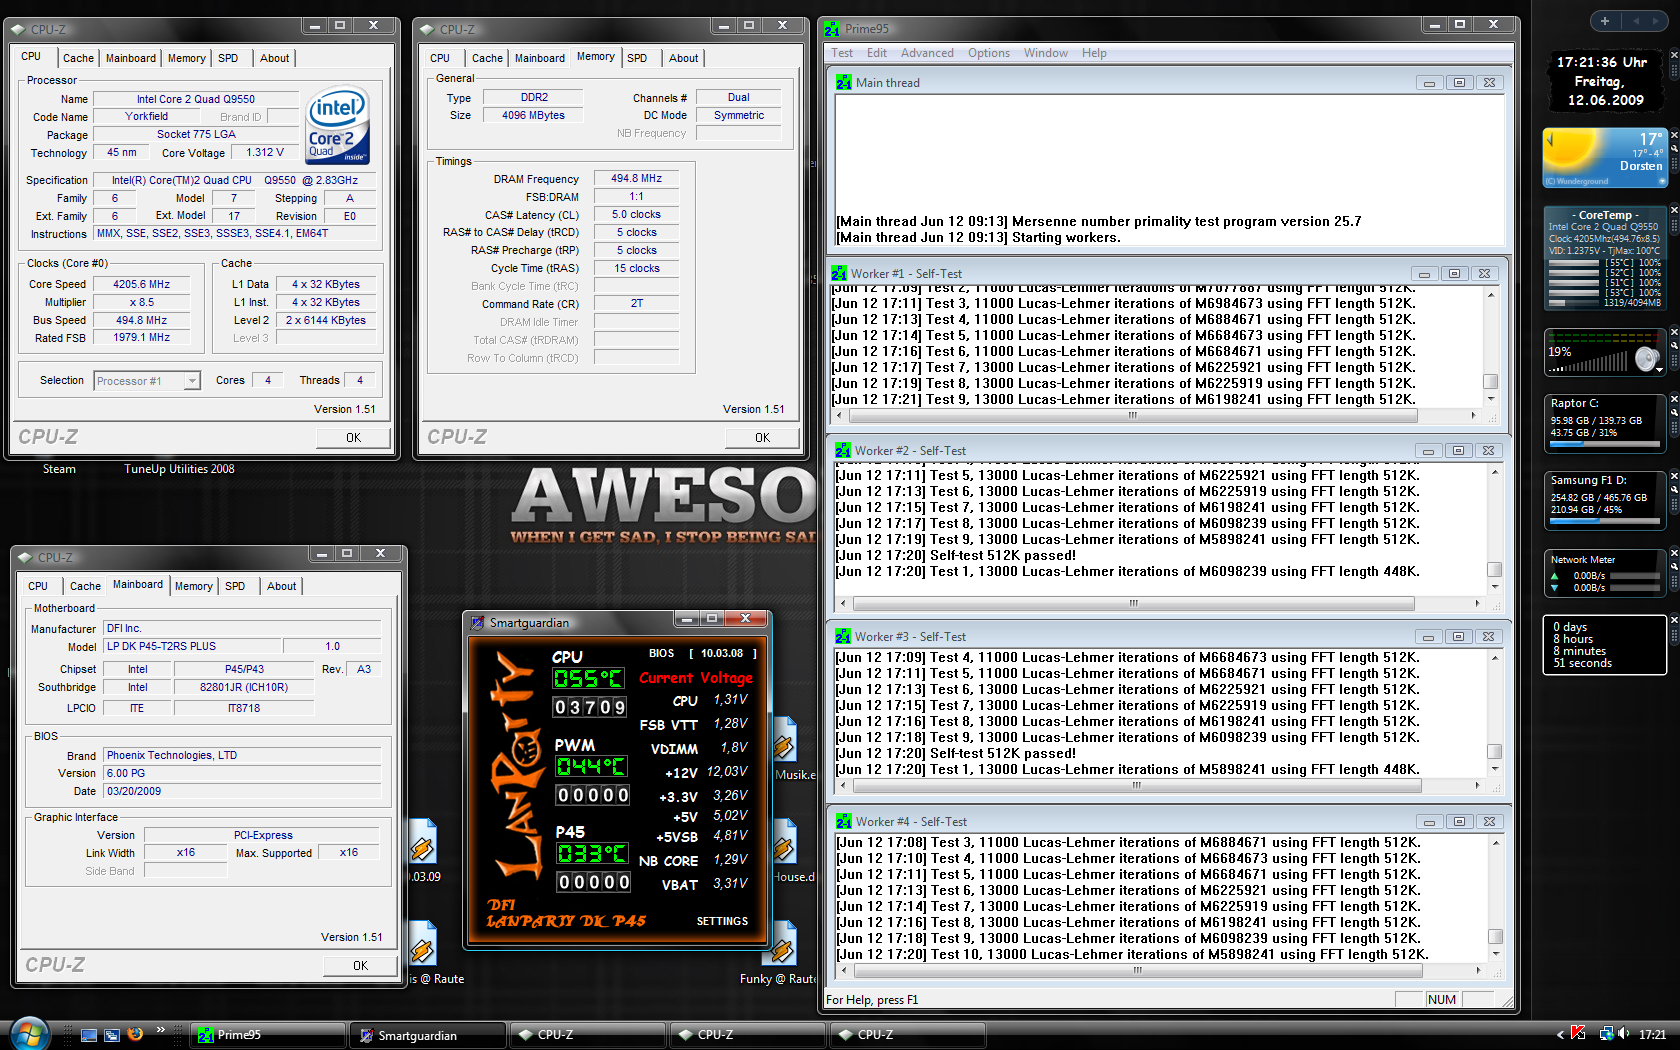
Task: Open the Advanced menu in Prime95
Action: point(927,53)
